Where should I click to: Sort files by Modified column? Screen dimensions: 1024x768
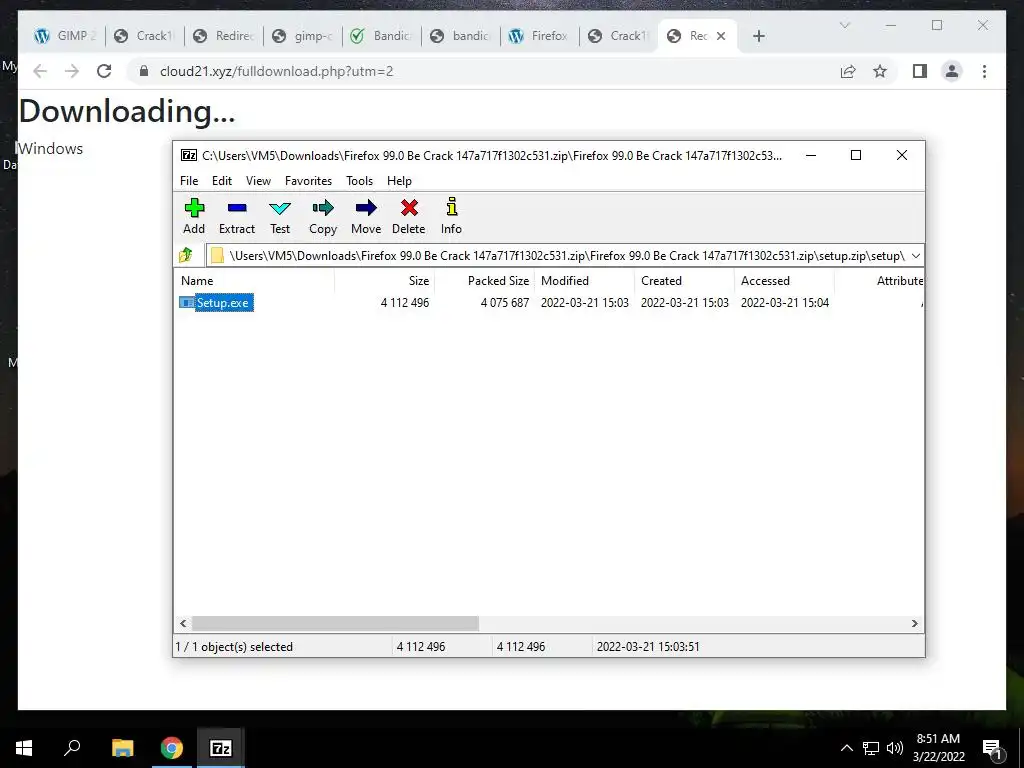click(x=584, y=281)
